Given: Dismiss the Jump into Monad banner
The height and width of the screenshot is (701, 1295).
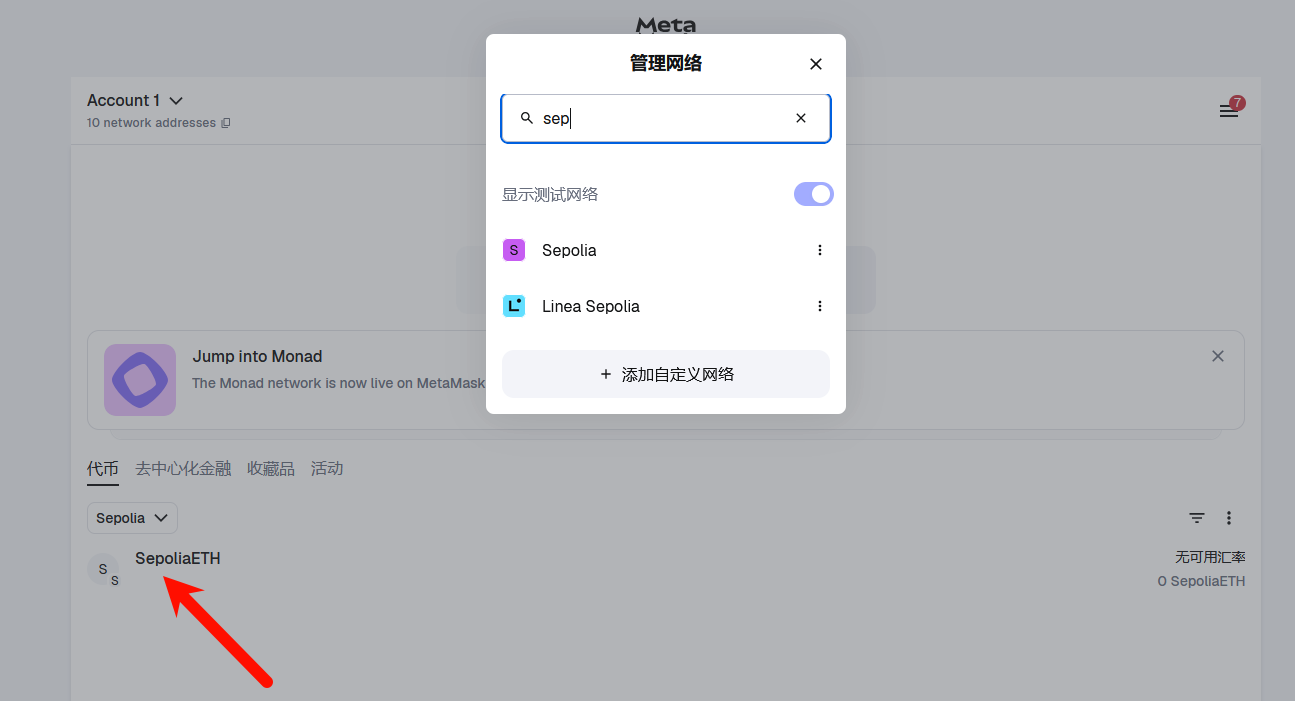Looking at the screenshot, I should [x=1217, y=356].
